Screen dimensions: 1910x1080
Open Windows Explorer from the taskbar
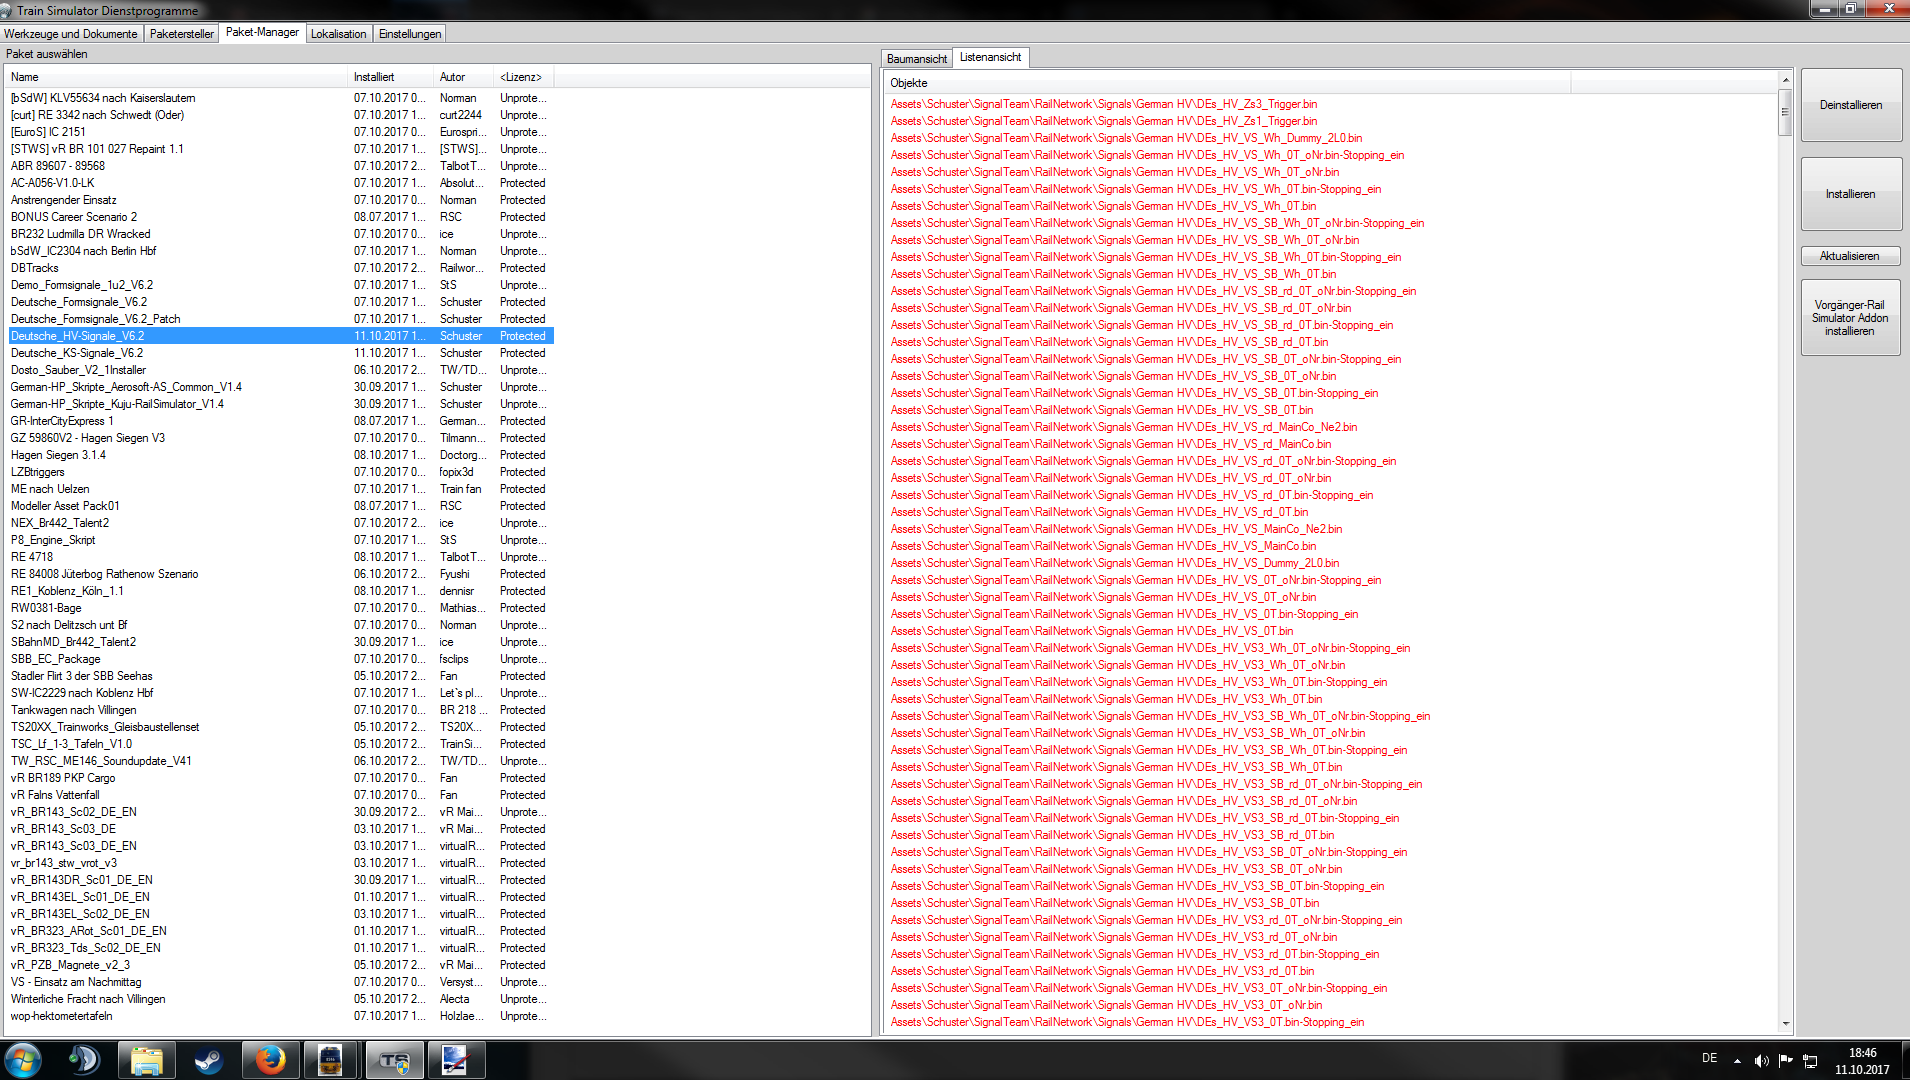146,1060
